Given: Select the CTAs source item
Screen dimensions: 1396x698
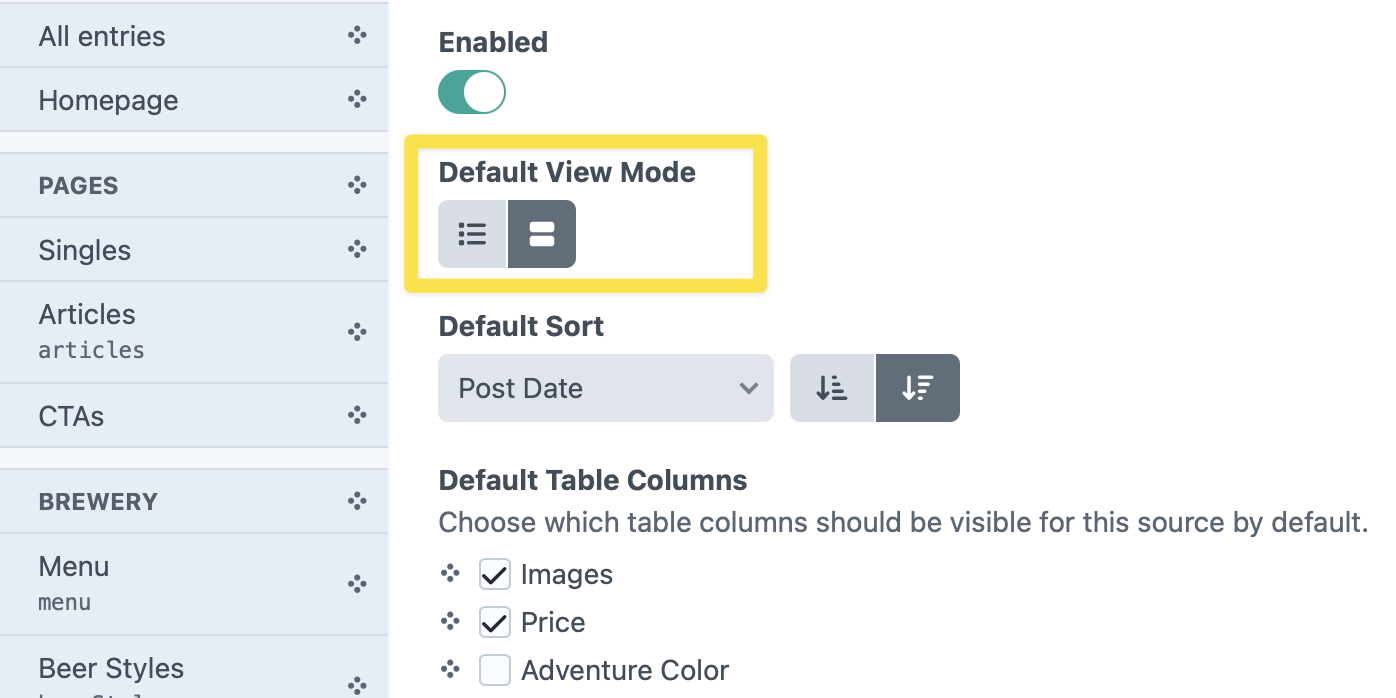Looking at the screenshot, I should (194, 416).
